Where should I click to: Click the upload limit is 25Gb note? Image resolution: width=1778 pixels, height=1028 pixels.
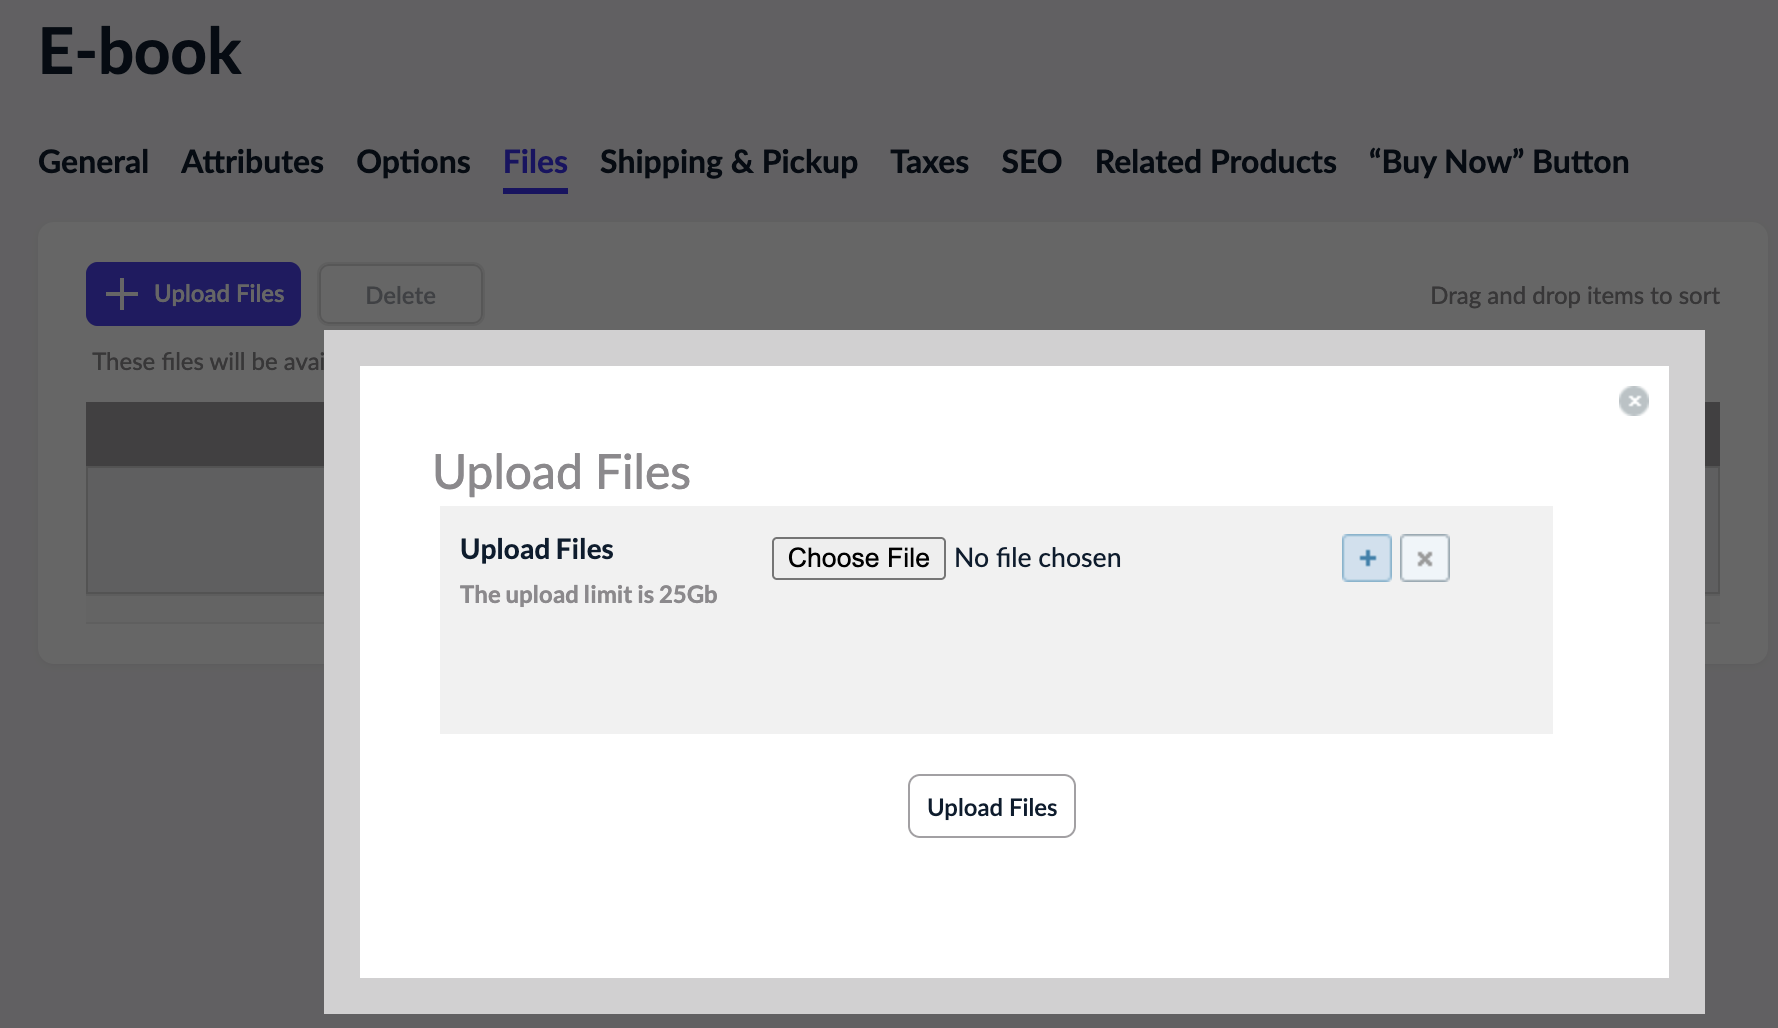pyautogui.click(x=588, y=595)
